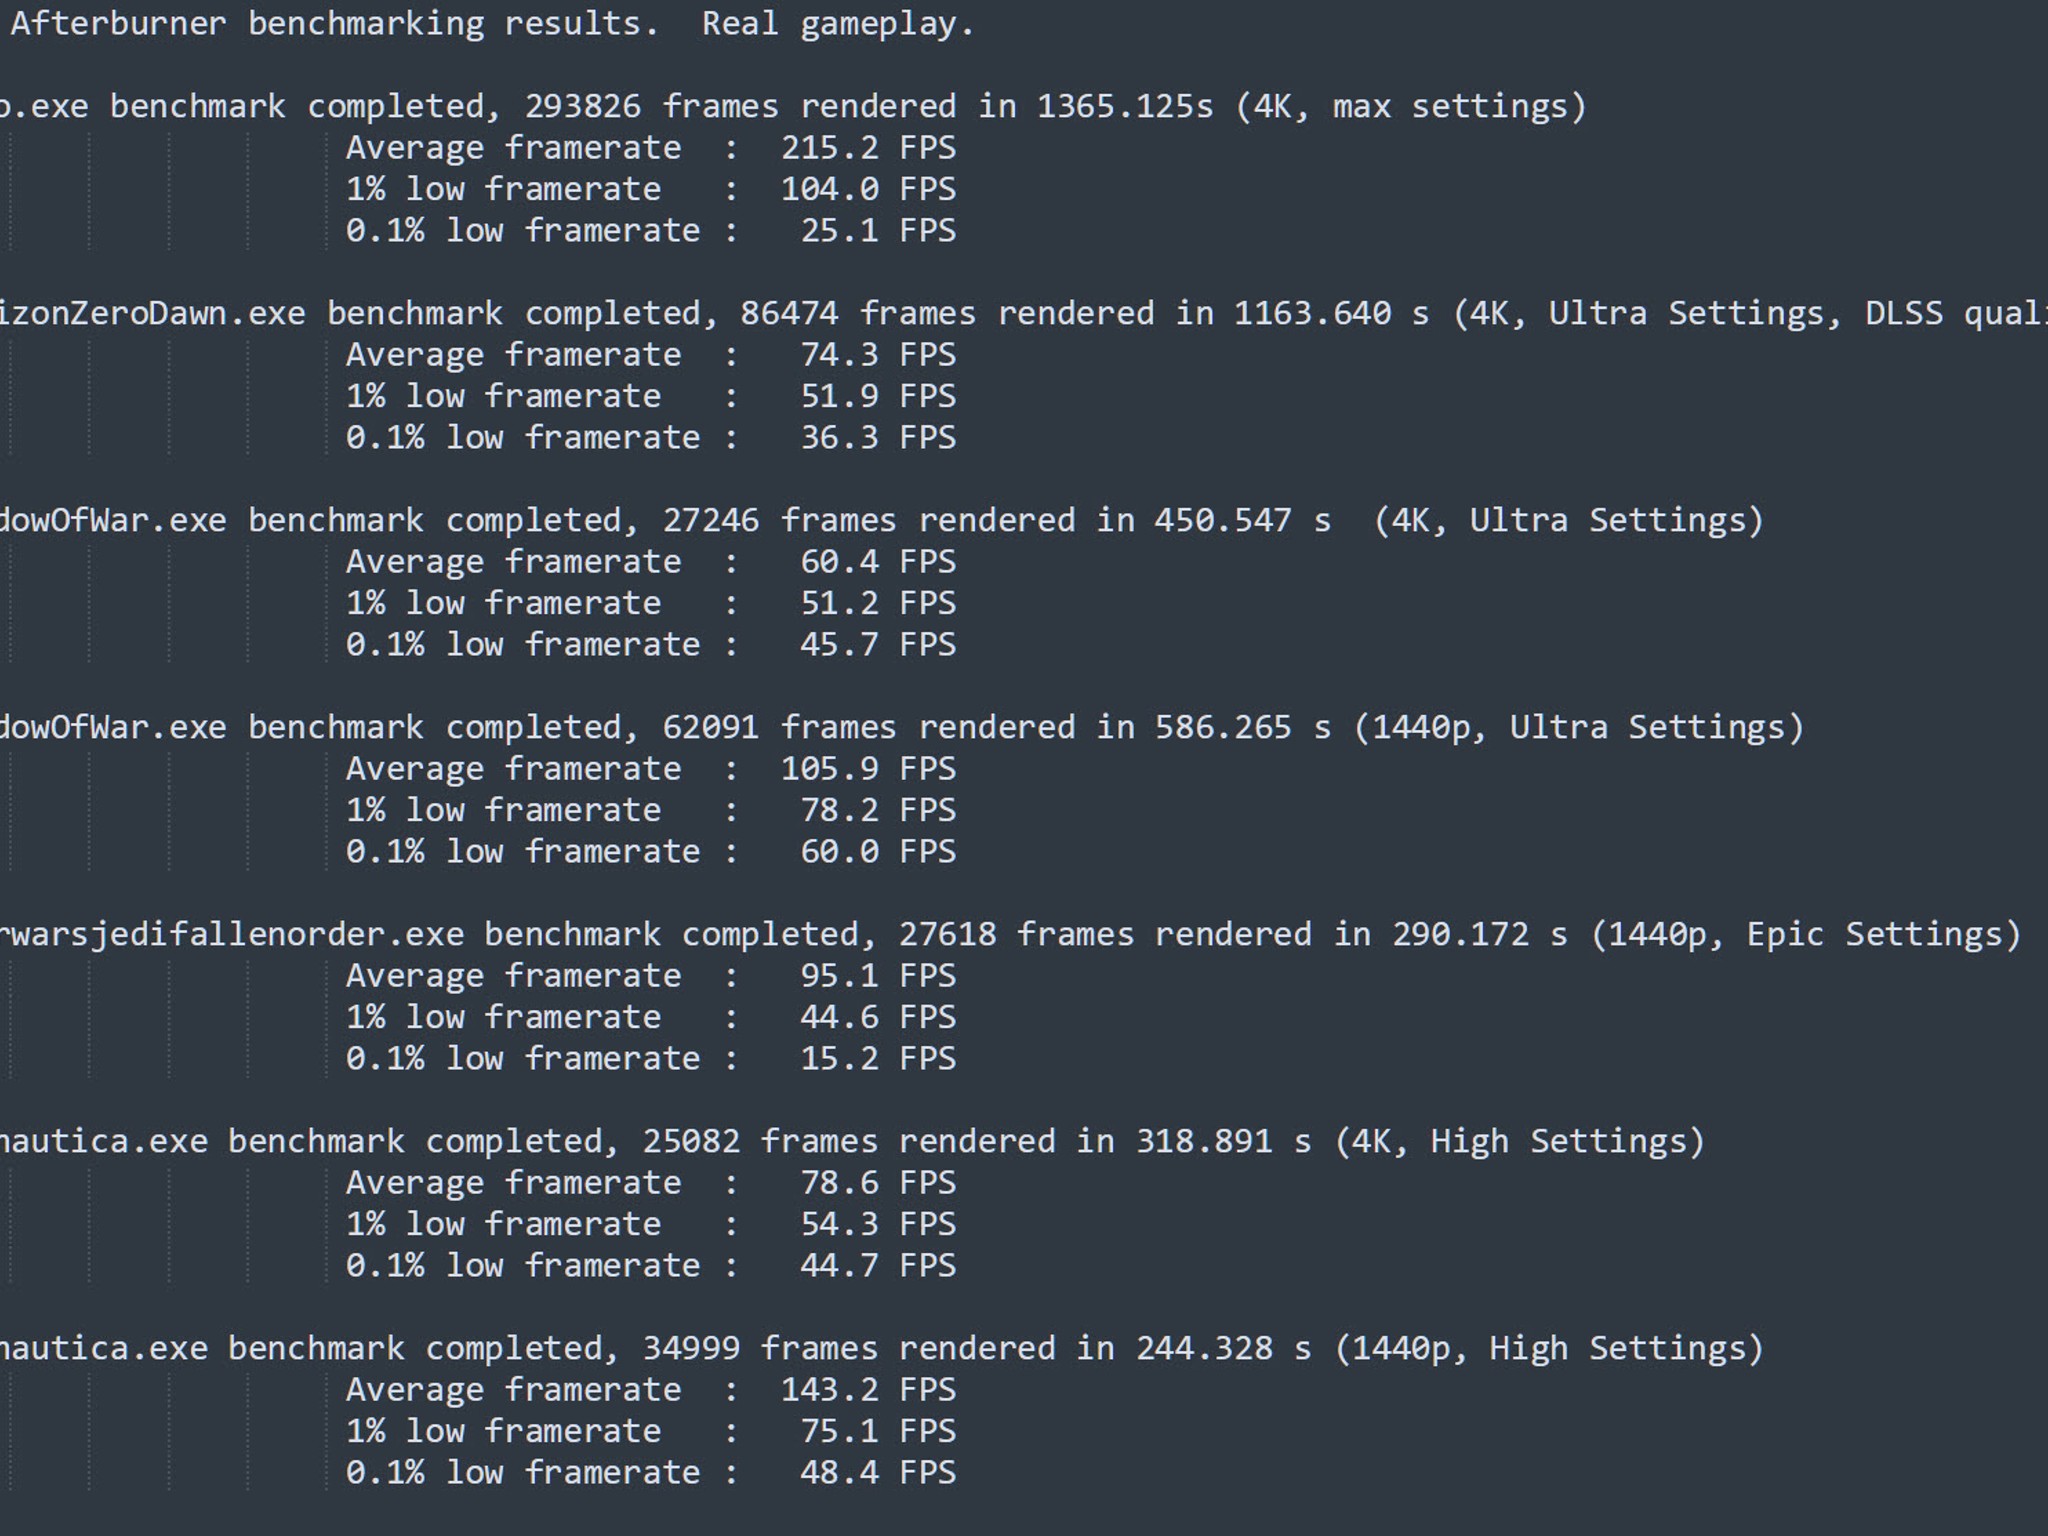Click the 60.0 FPS 0.1% low value
Image resolution: width=2048 pixels, height=1536 pixels.
coord(878,852)
